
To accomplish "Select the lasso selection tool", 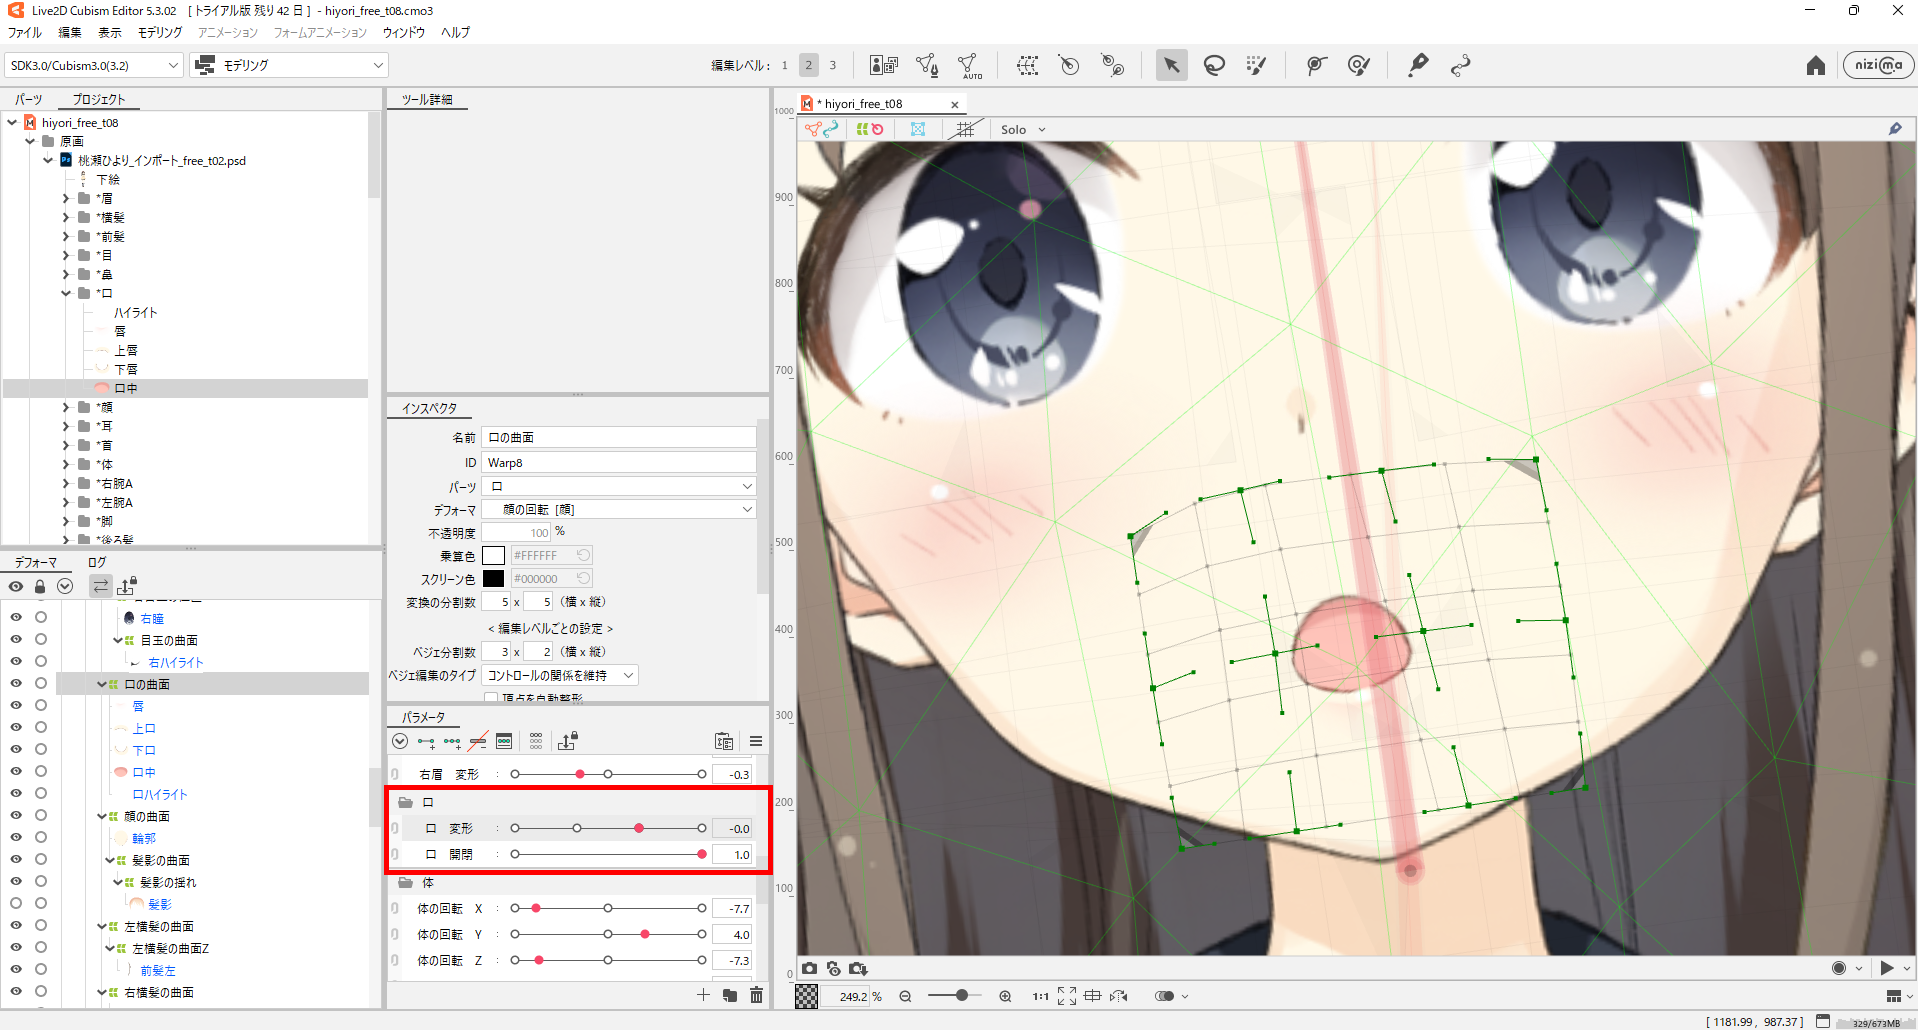I will pyautogui.click(x=1214, y=65).
